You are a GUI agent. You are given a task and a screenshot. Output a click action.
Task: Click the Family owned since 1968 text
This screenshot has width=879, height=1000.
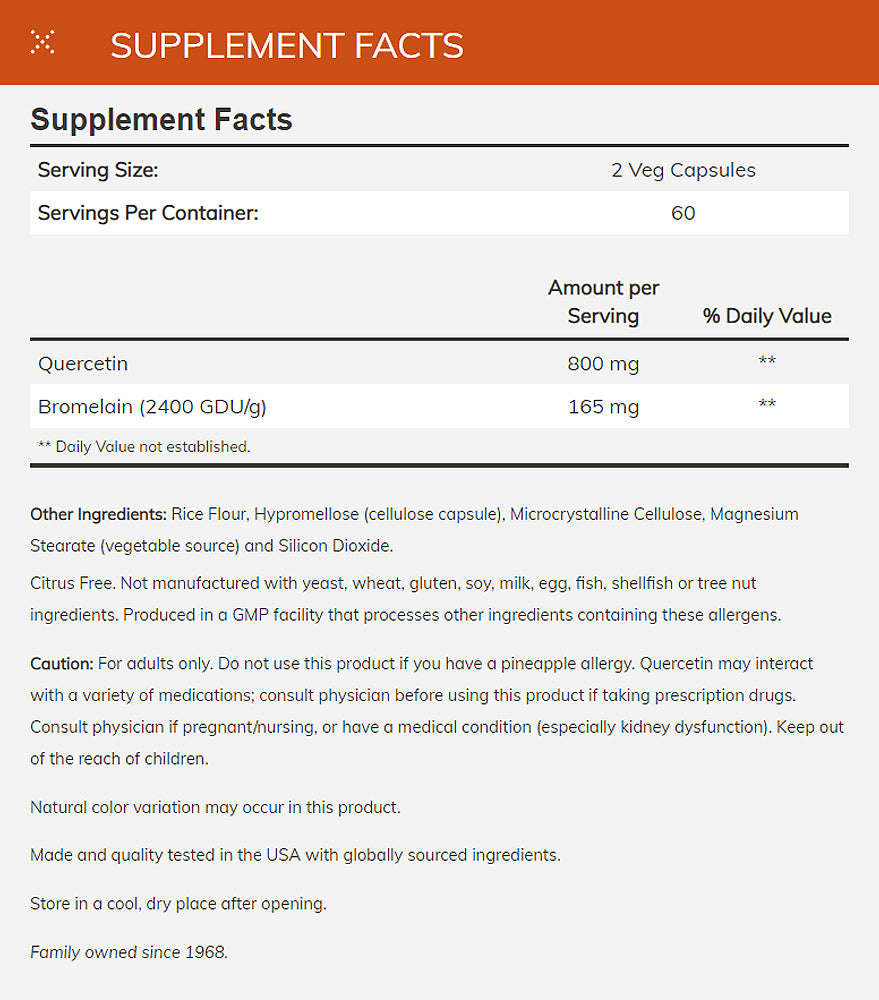pos(129,952)
